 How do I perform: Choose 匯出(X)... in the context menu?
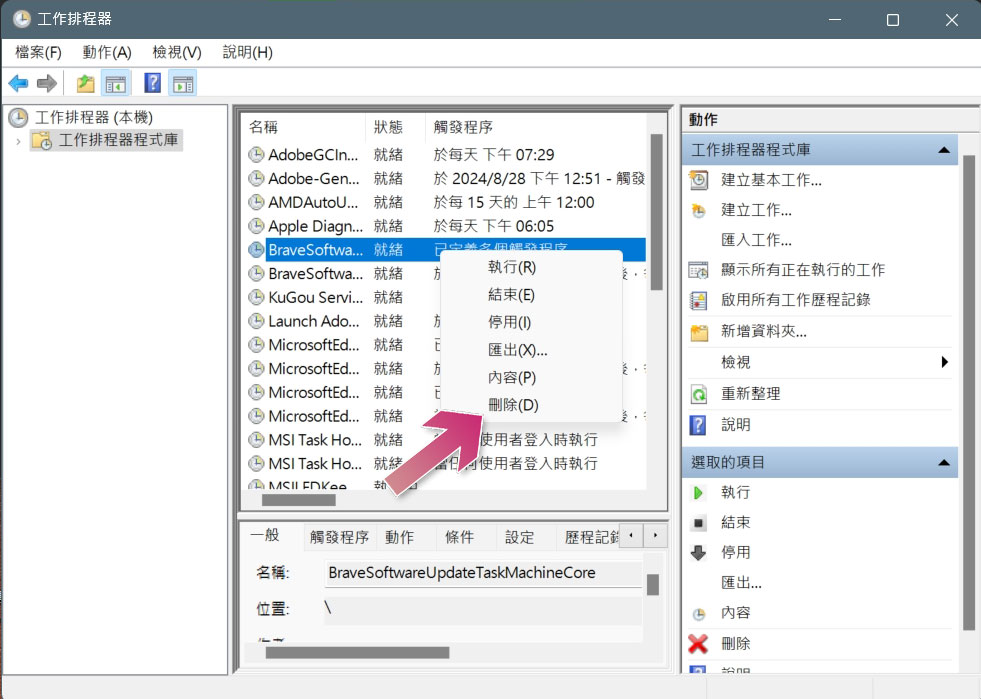pyautogui.click(x=531, y=350)
